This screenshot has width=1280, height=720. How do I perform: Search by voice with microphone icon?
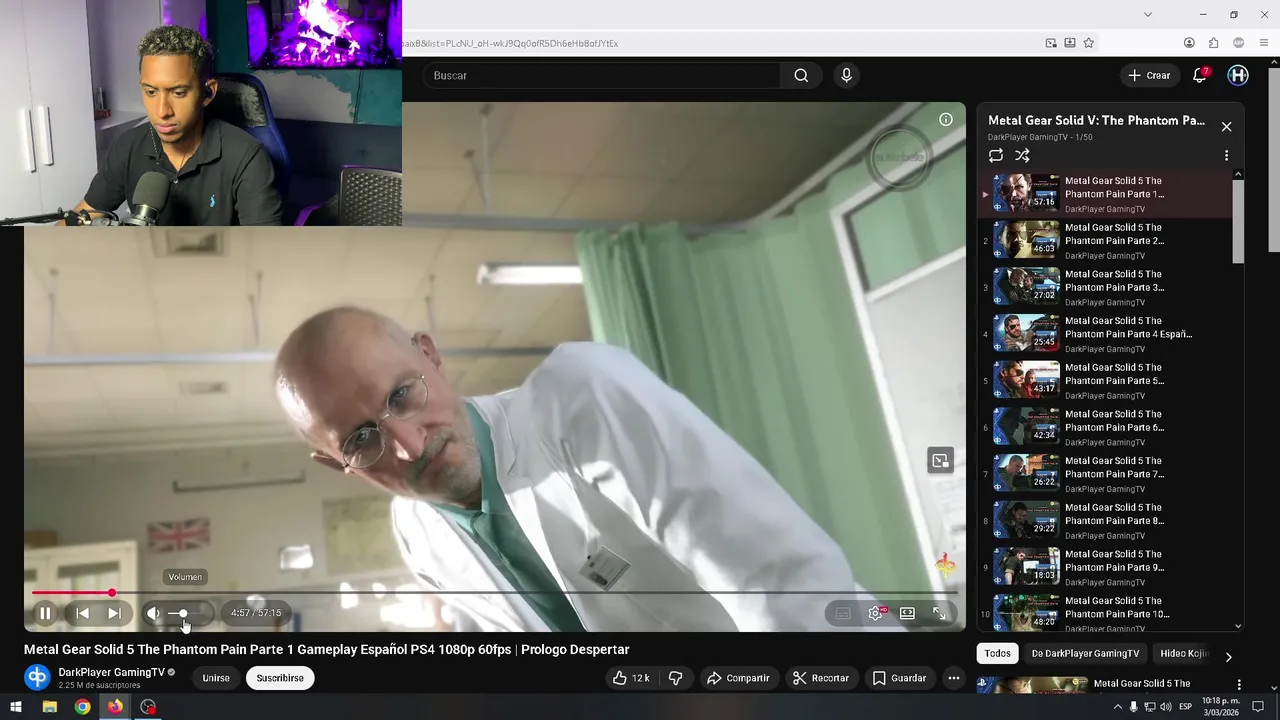pos(846,75)
